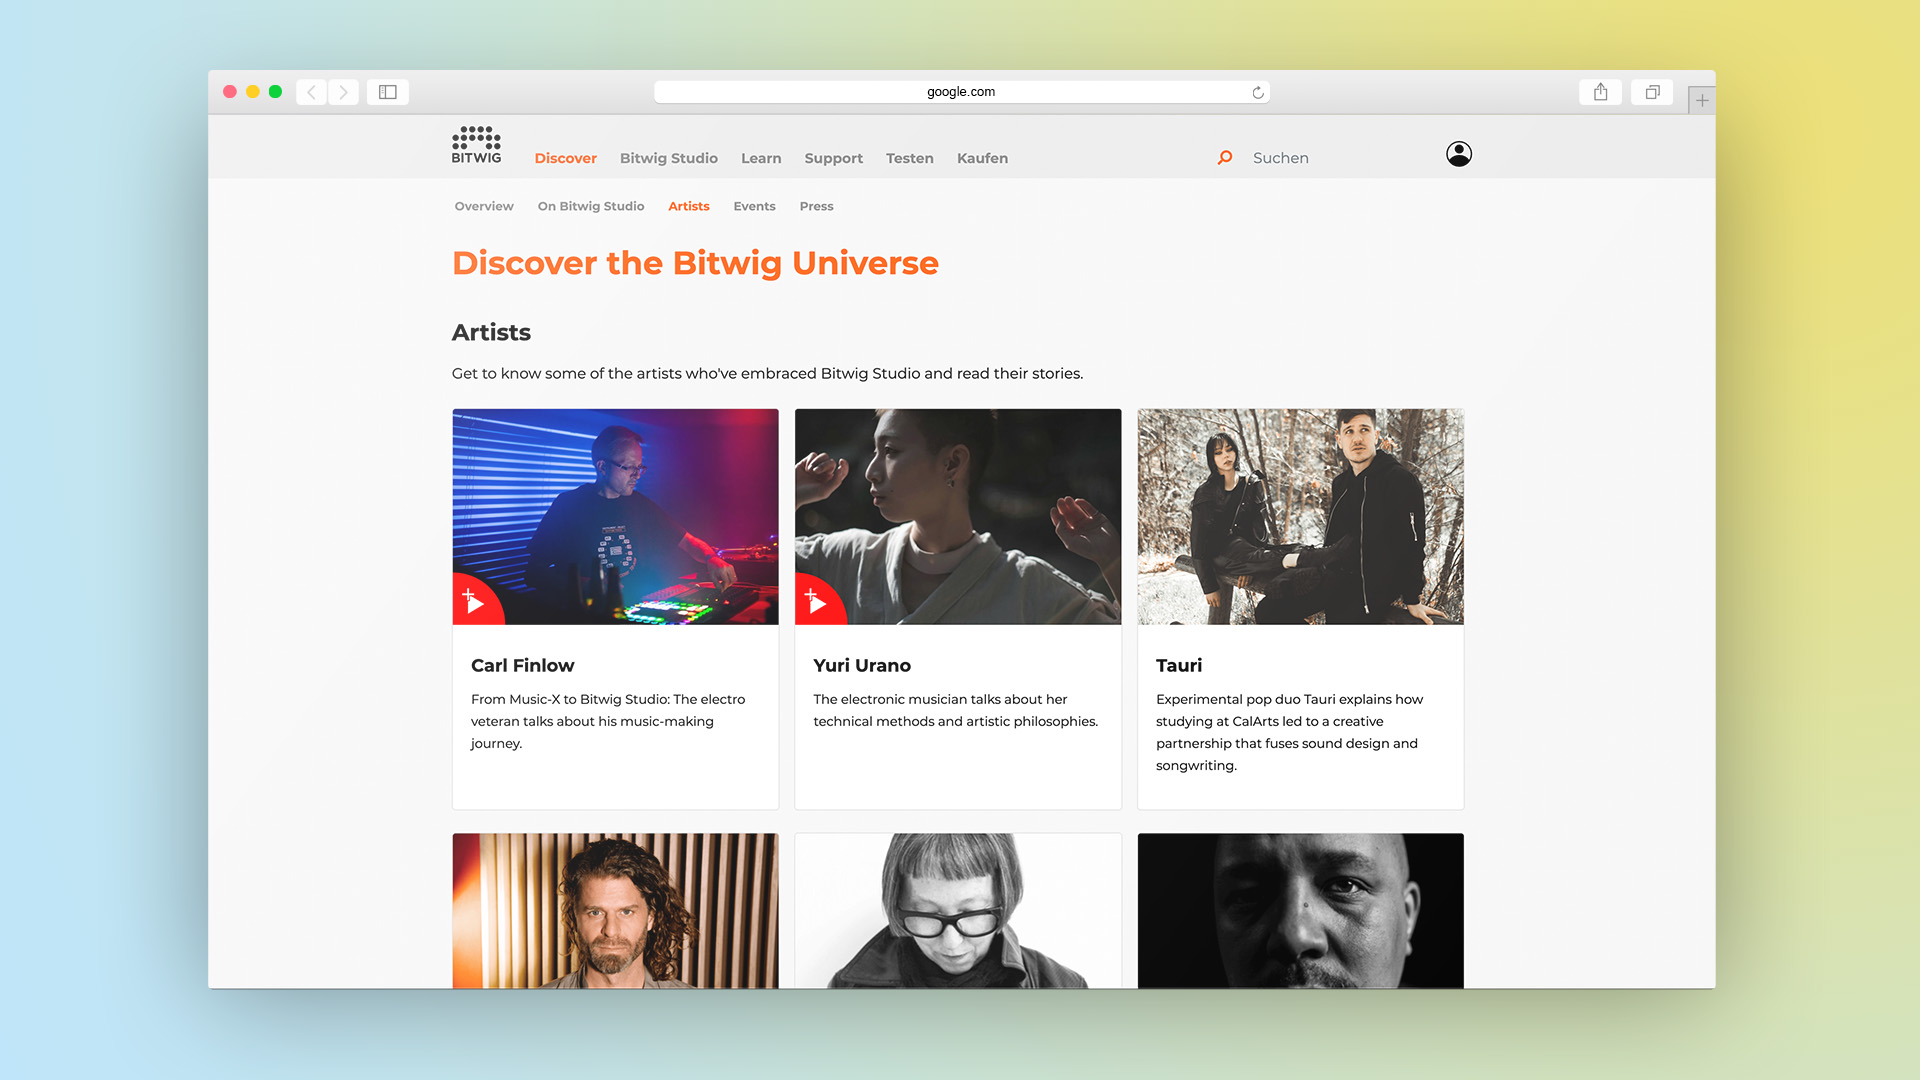Switch to the Overview sub-tab
Image resolution: width=1920 pixels, height=1080 pixels.
click(484, 206)
